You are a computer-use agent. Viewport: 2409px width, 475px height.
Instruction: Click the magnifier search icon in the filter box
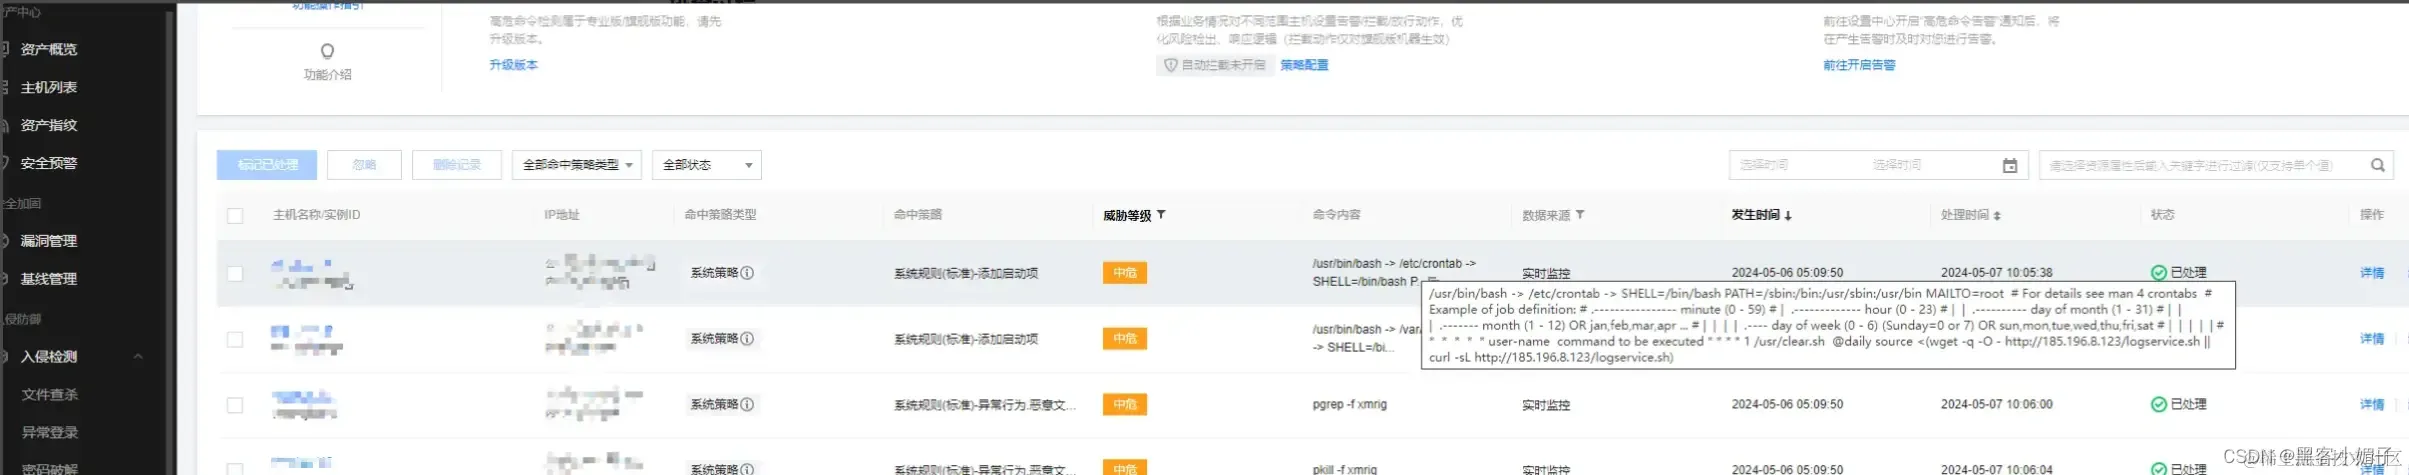coord(2378,166)
